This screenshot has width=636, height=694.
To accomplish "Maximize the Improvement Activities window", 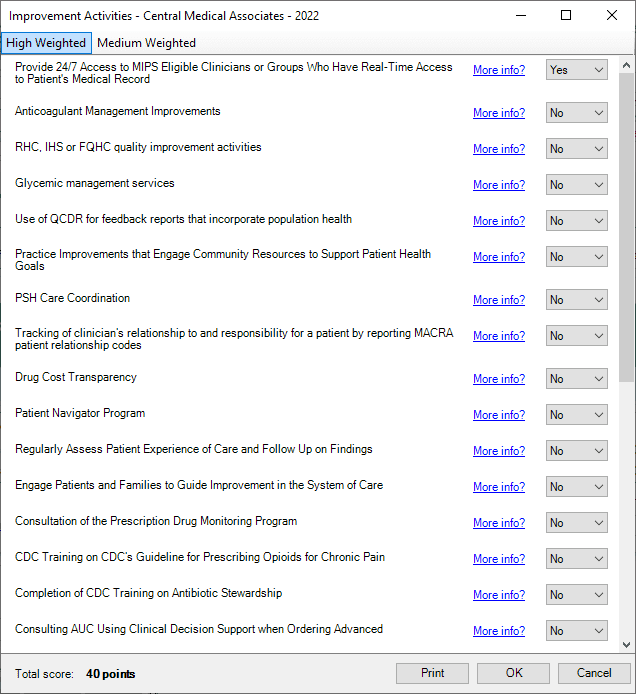I will click(566, 15).
